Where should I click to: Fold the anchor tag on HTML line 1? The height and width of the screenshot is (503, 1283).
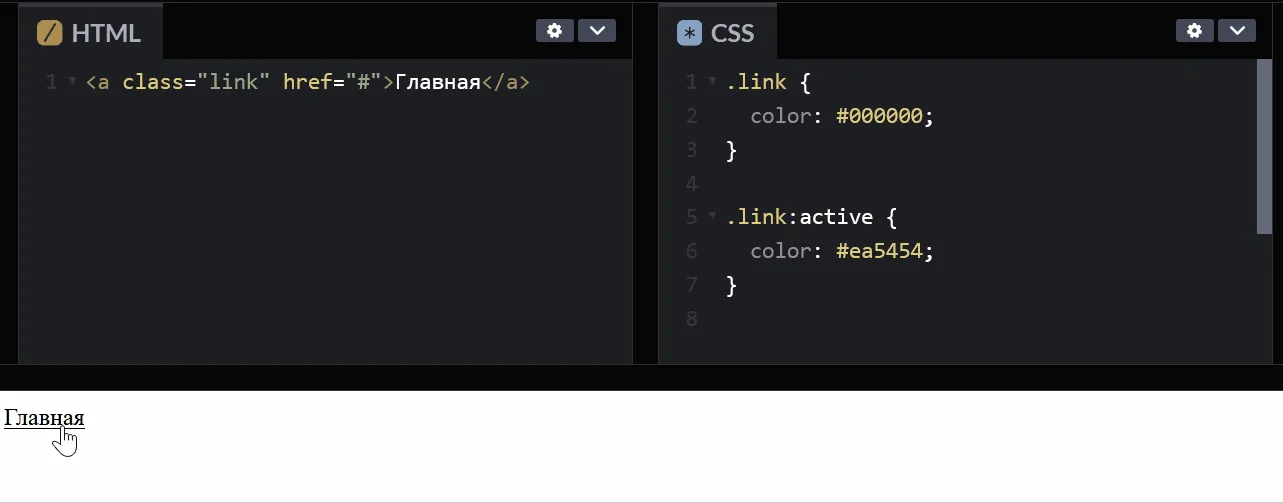pos(72,81)
